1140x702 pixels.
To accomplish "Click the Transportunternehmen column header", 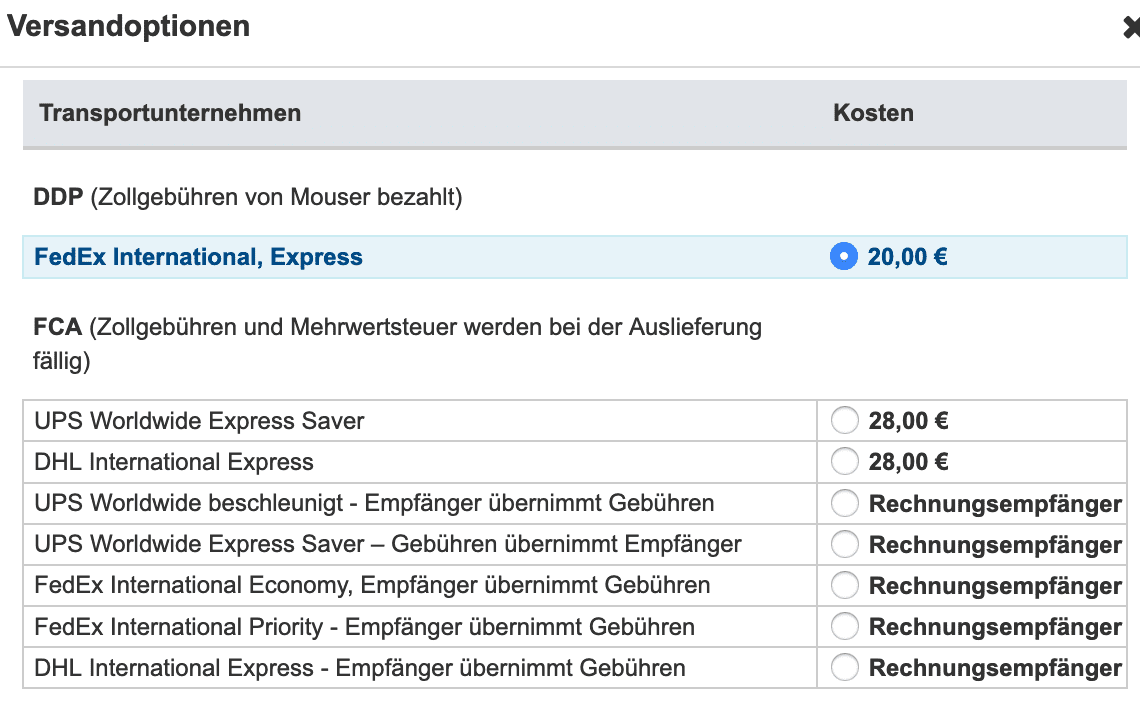I will pos(170,113).
